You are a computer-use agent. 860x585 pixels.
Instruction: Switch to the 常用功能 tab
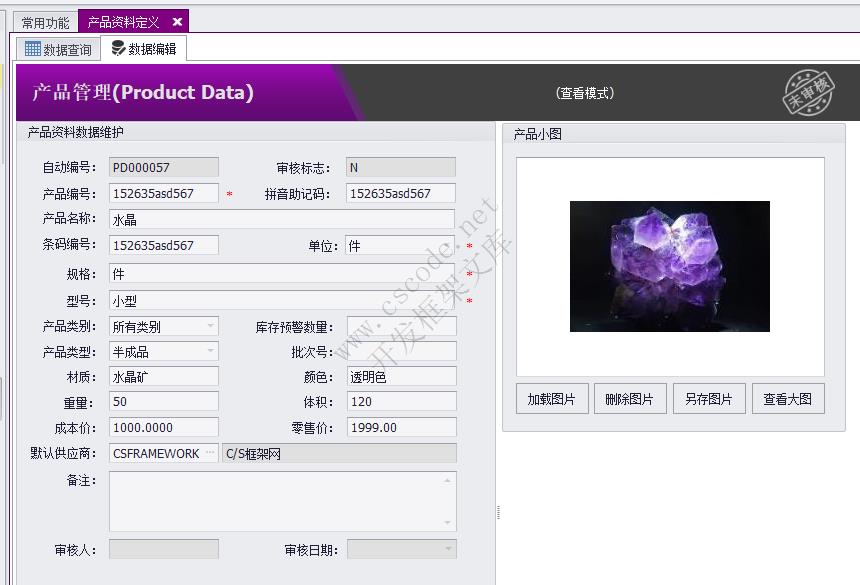41,19
